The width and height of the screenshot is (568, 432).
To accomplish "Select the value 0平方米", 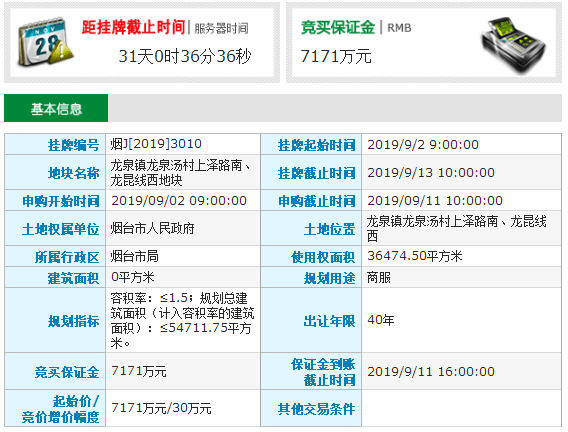I will (133, 277).
